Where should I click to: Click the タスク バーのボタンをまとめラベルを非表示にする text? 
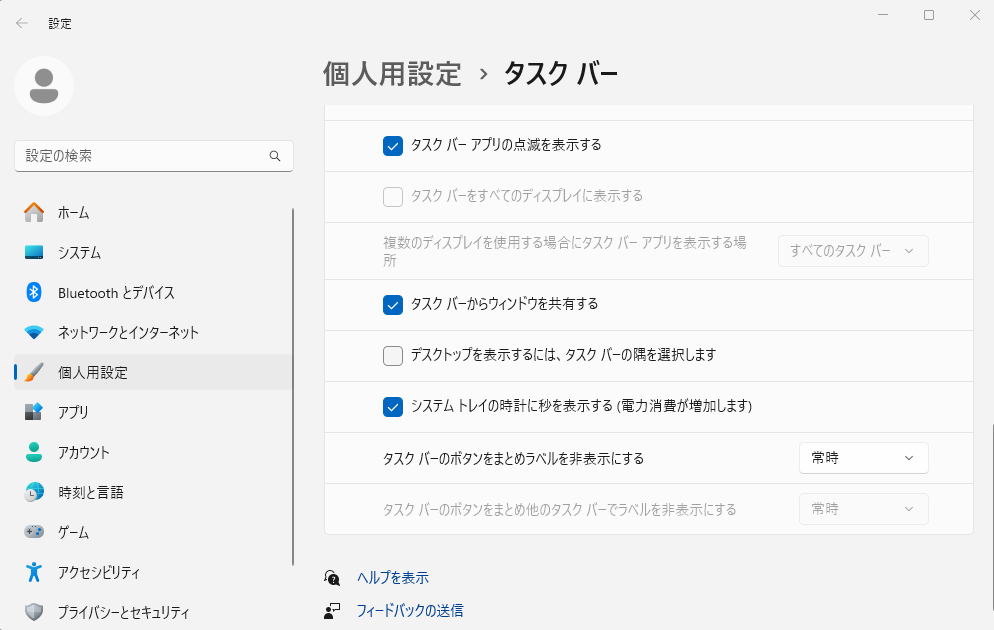click(513, 458)
